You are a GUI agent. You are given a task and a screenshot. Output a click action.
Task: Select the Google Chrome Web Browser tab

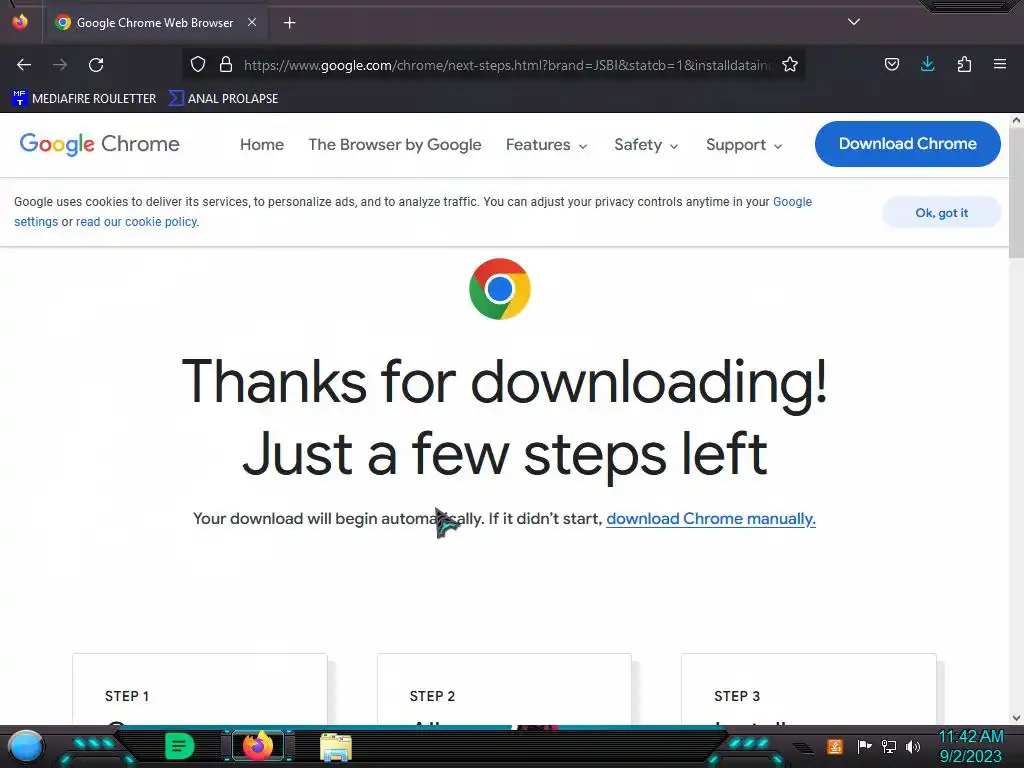click(x=157, y=23)
